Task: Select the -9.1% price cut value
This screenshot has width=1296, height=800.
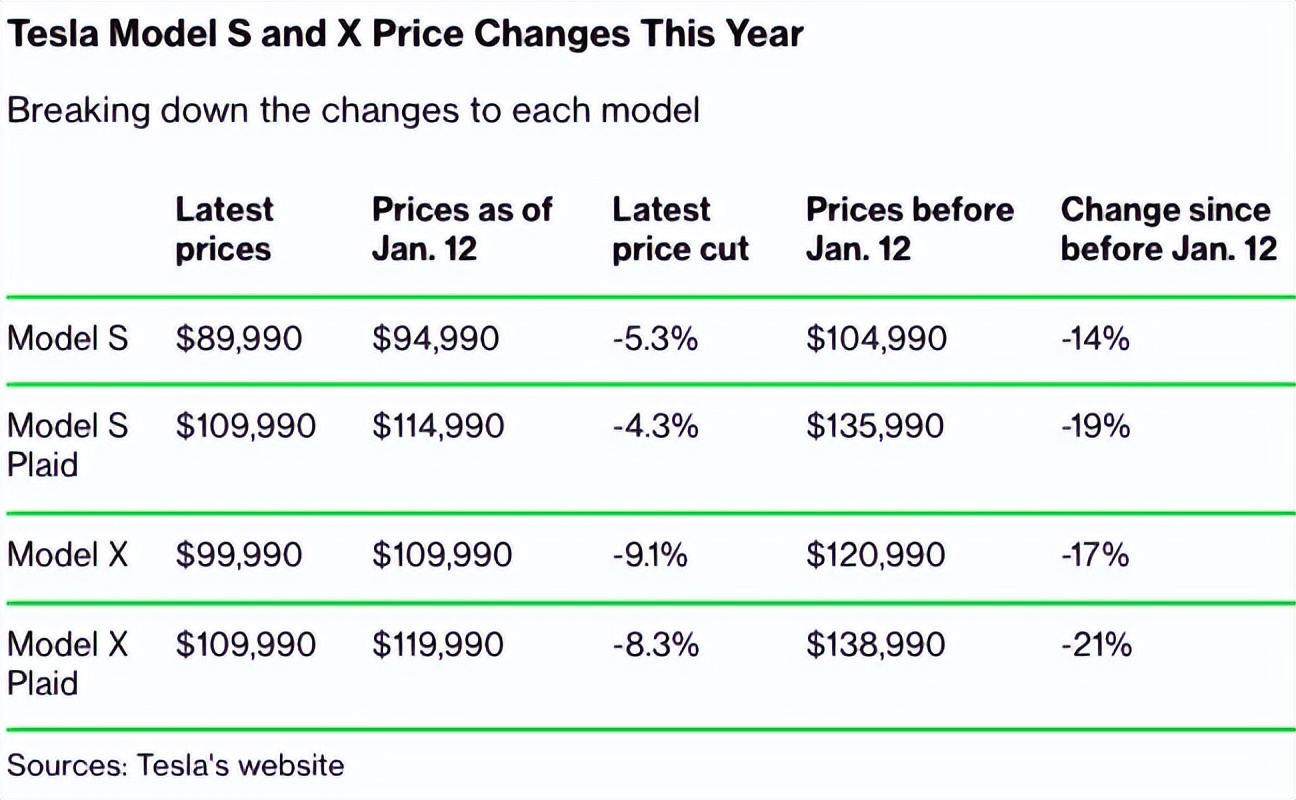Action: click(650, 554)
